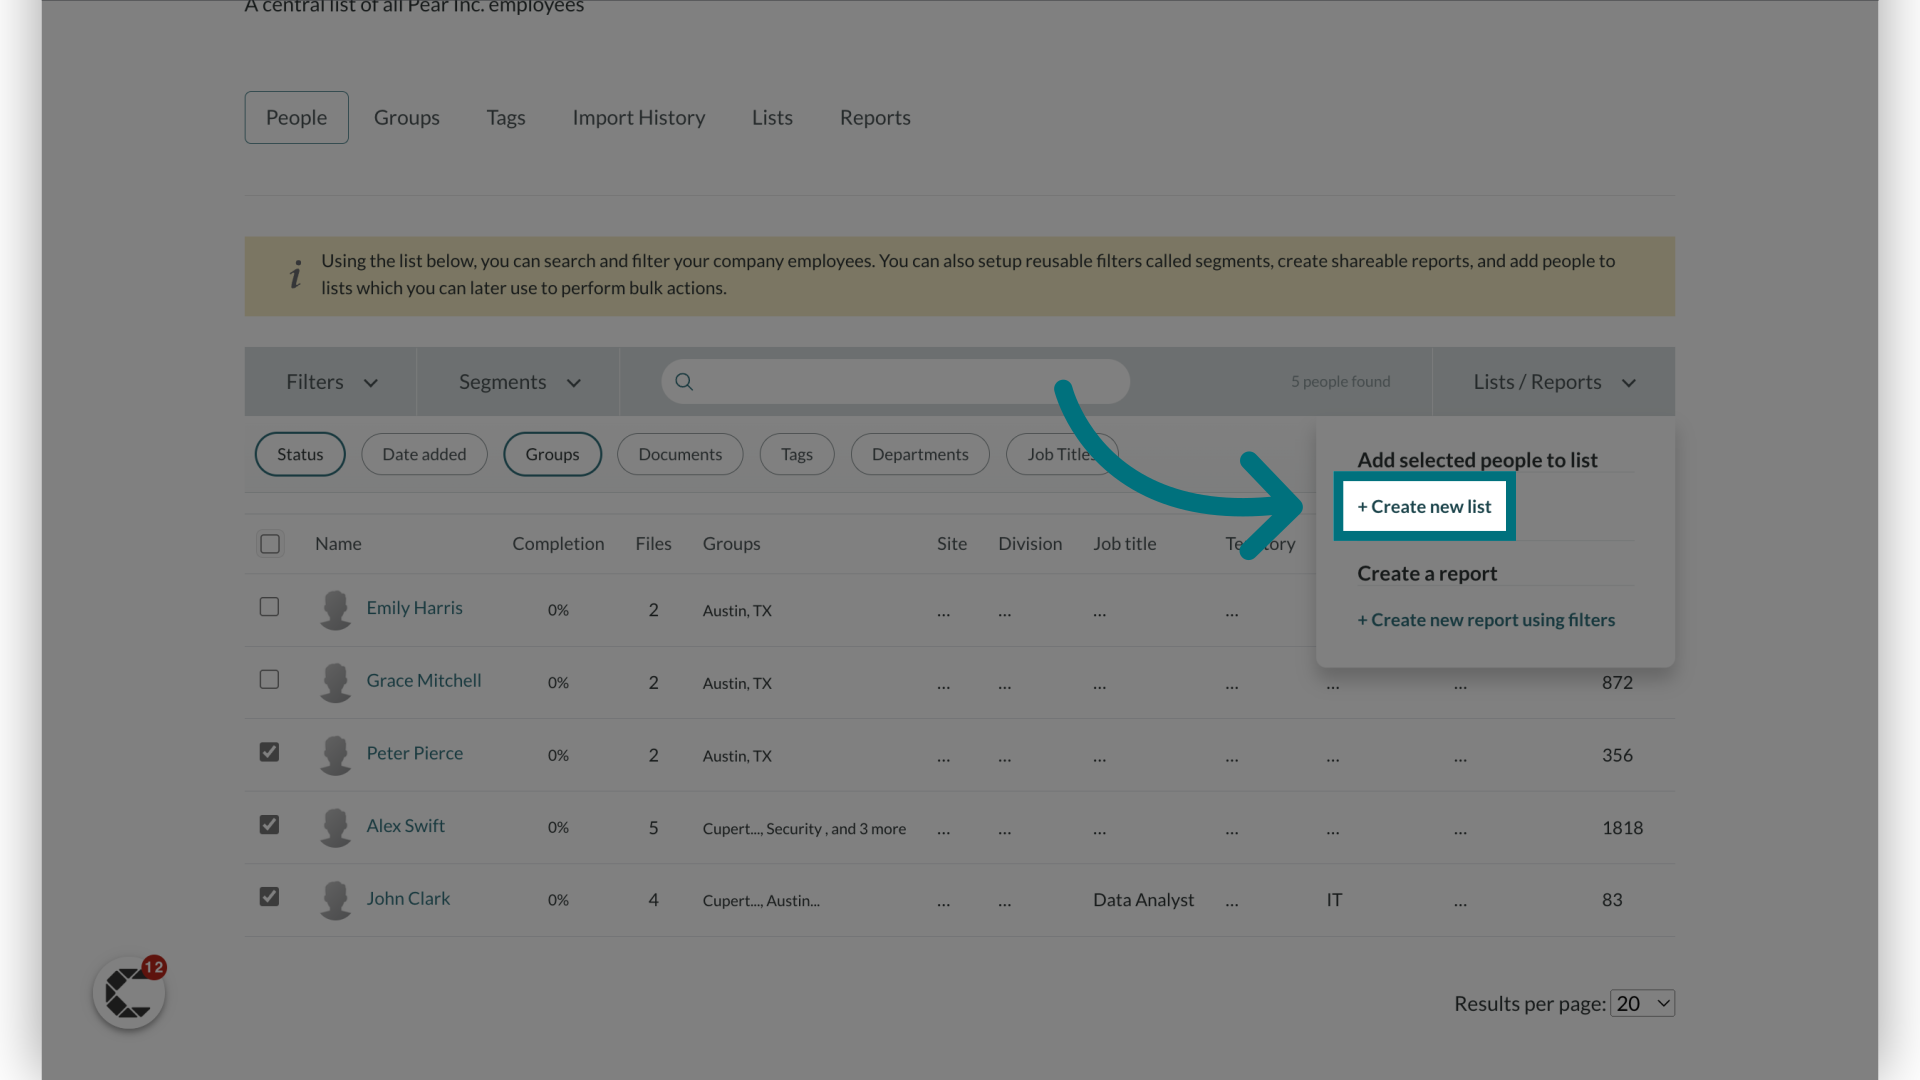
Task: Click the Status filter icon
Action: [x=299, y=454]
